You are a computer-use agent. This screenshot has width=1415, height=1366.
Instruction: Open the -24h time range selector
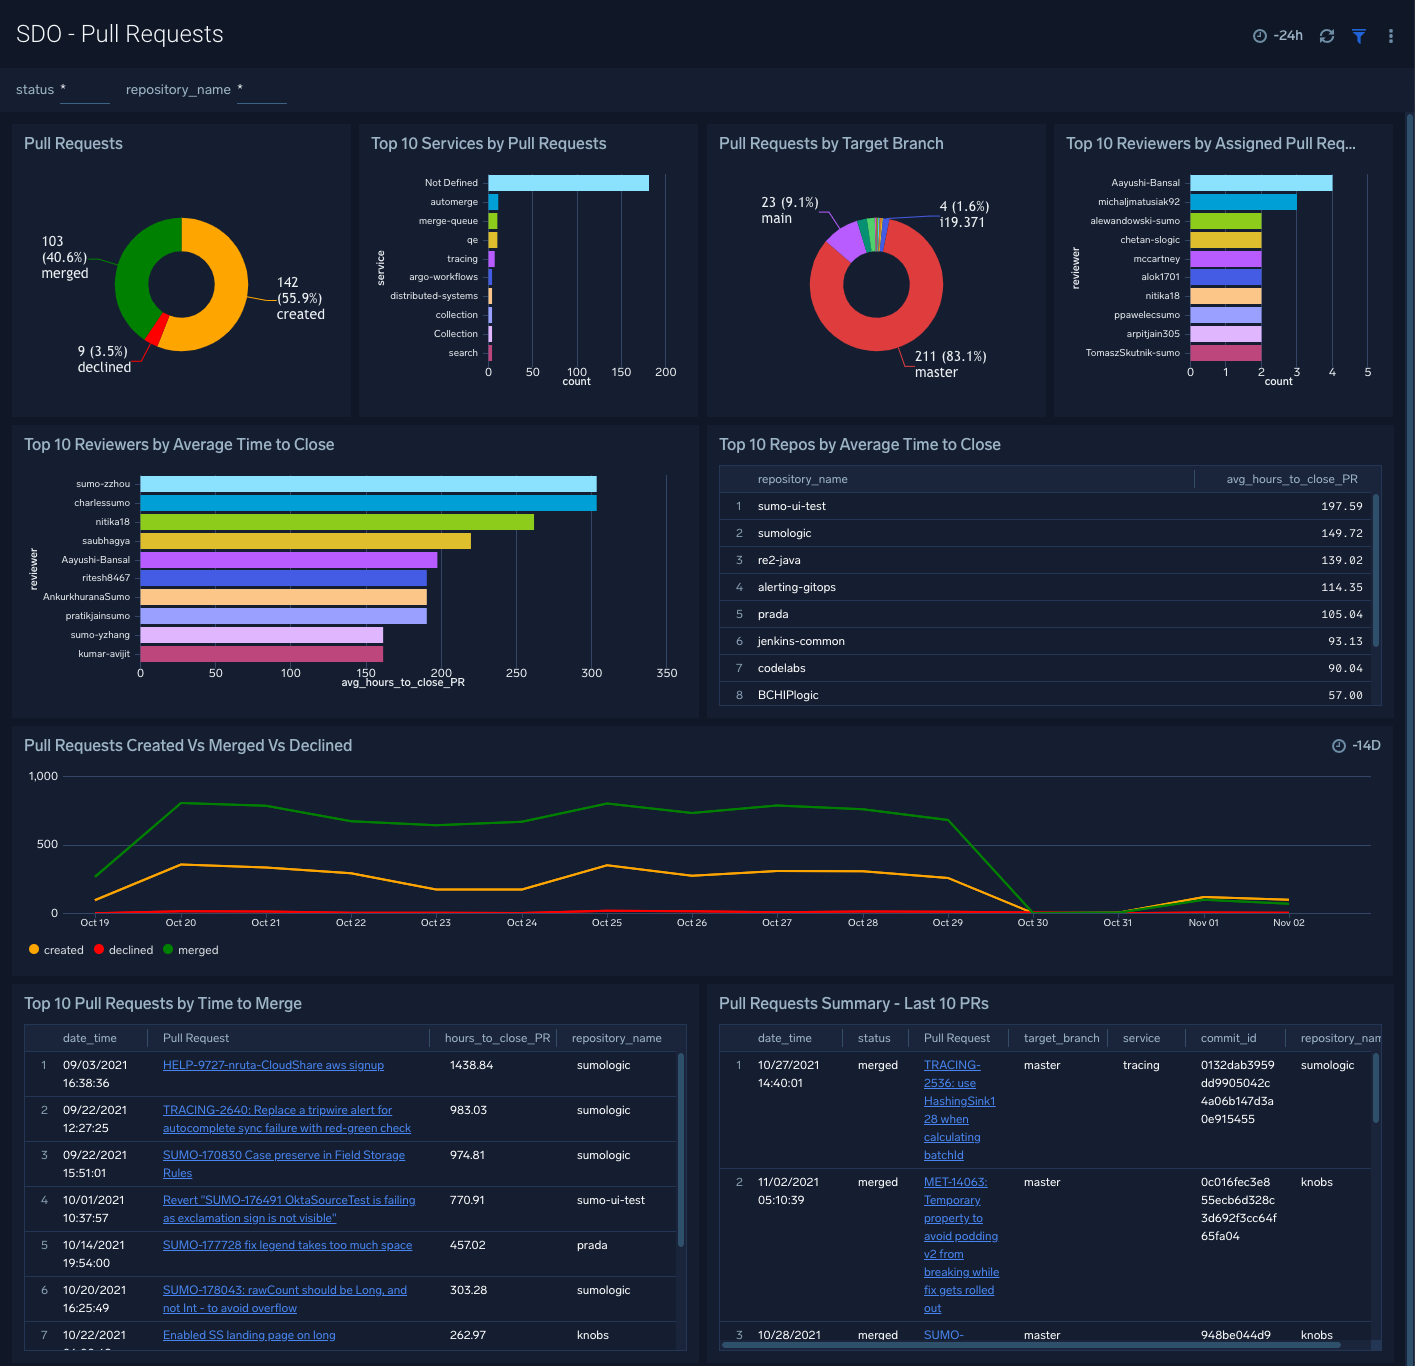coord(1278,35)
